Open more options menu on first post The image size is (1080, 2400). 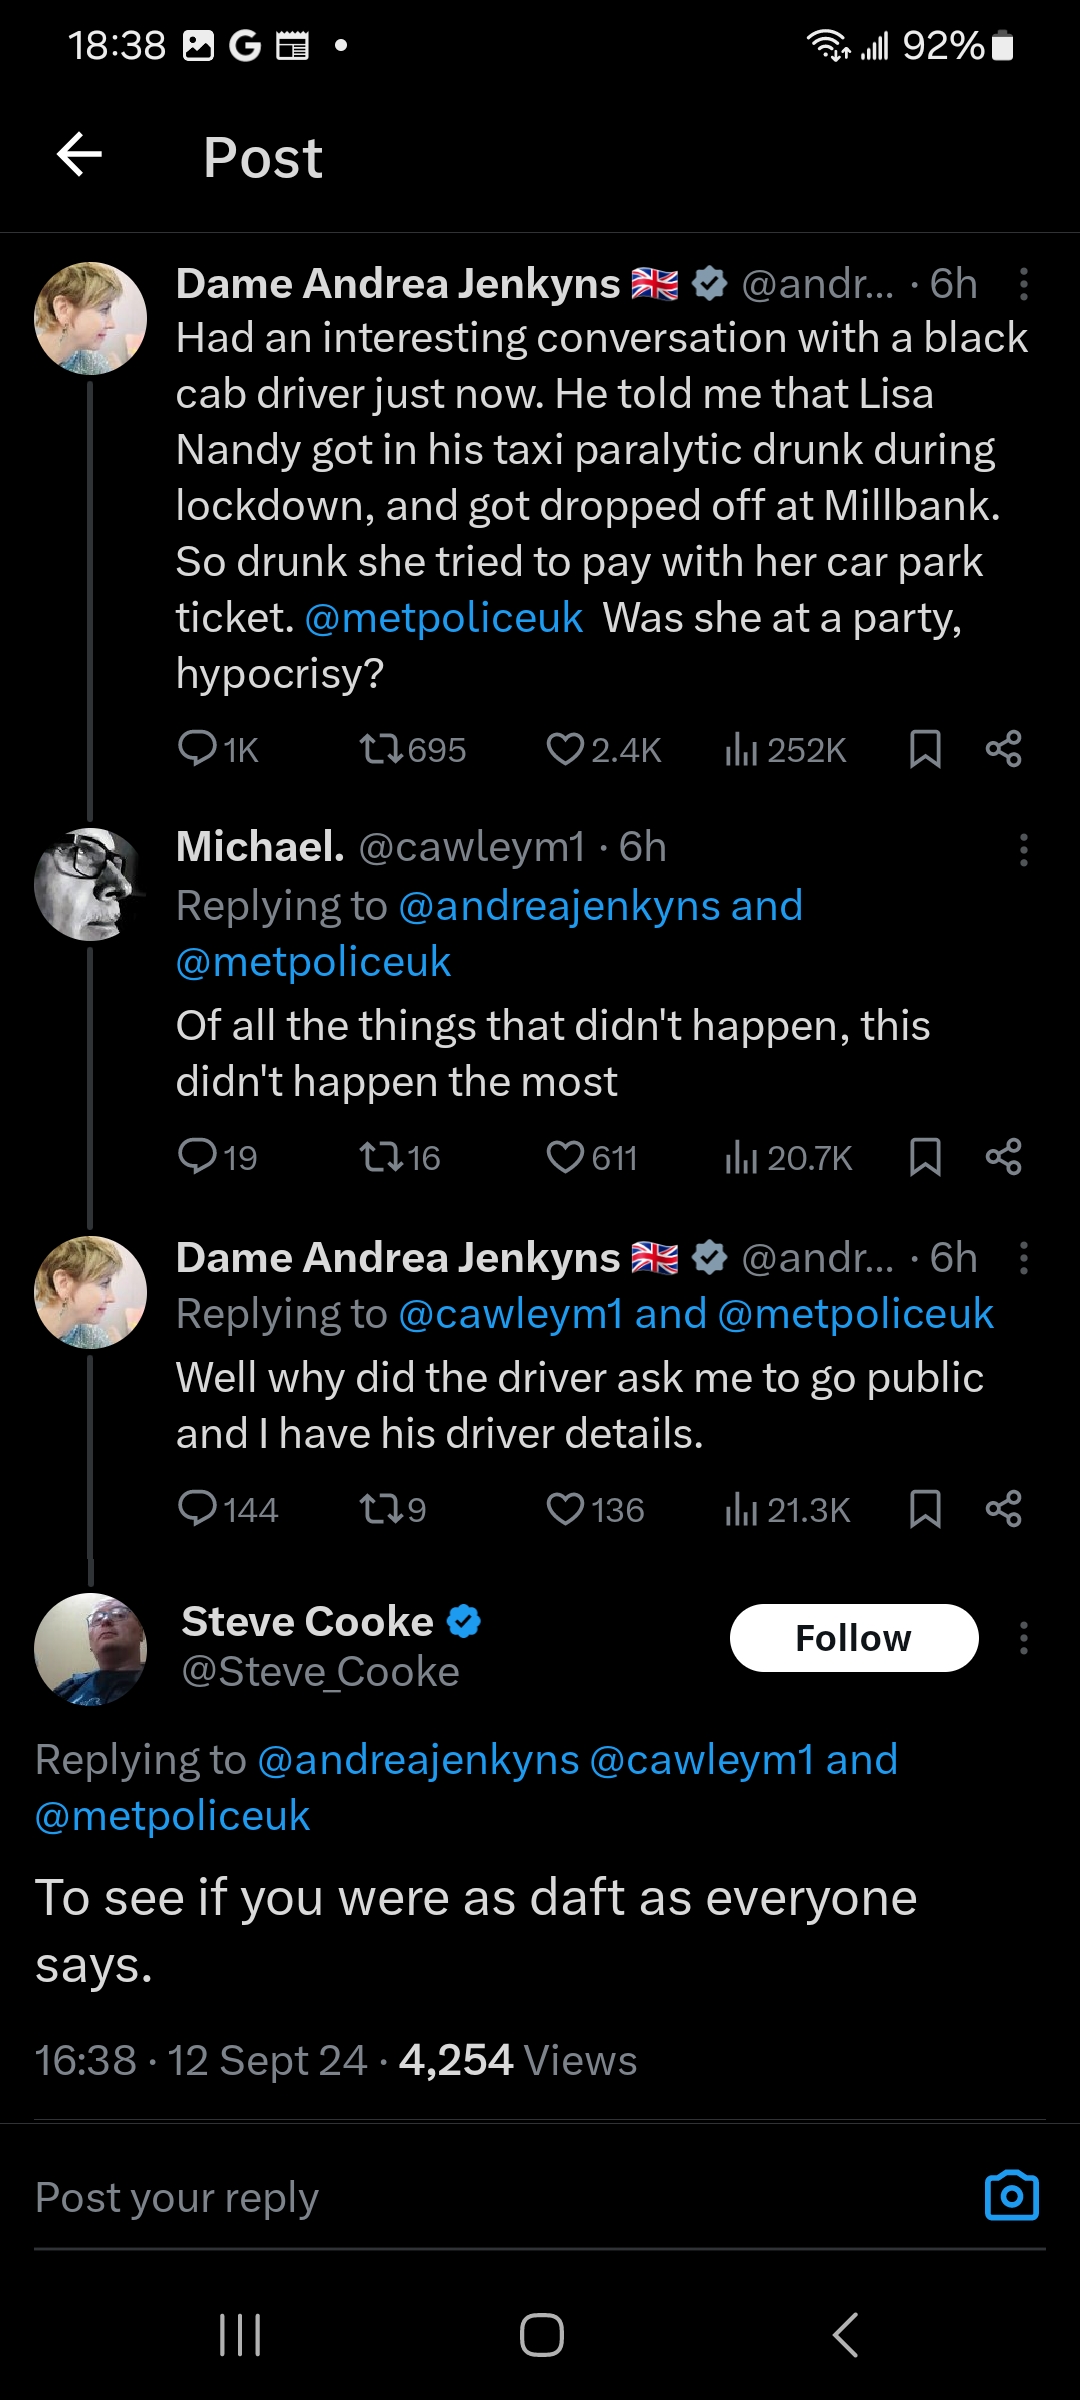click(x=1023, y=285)
